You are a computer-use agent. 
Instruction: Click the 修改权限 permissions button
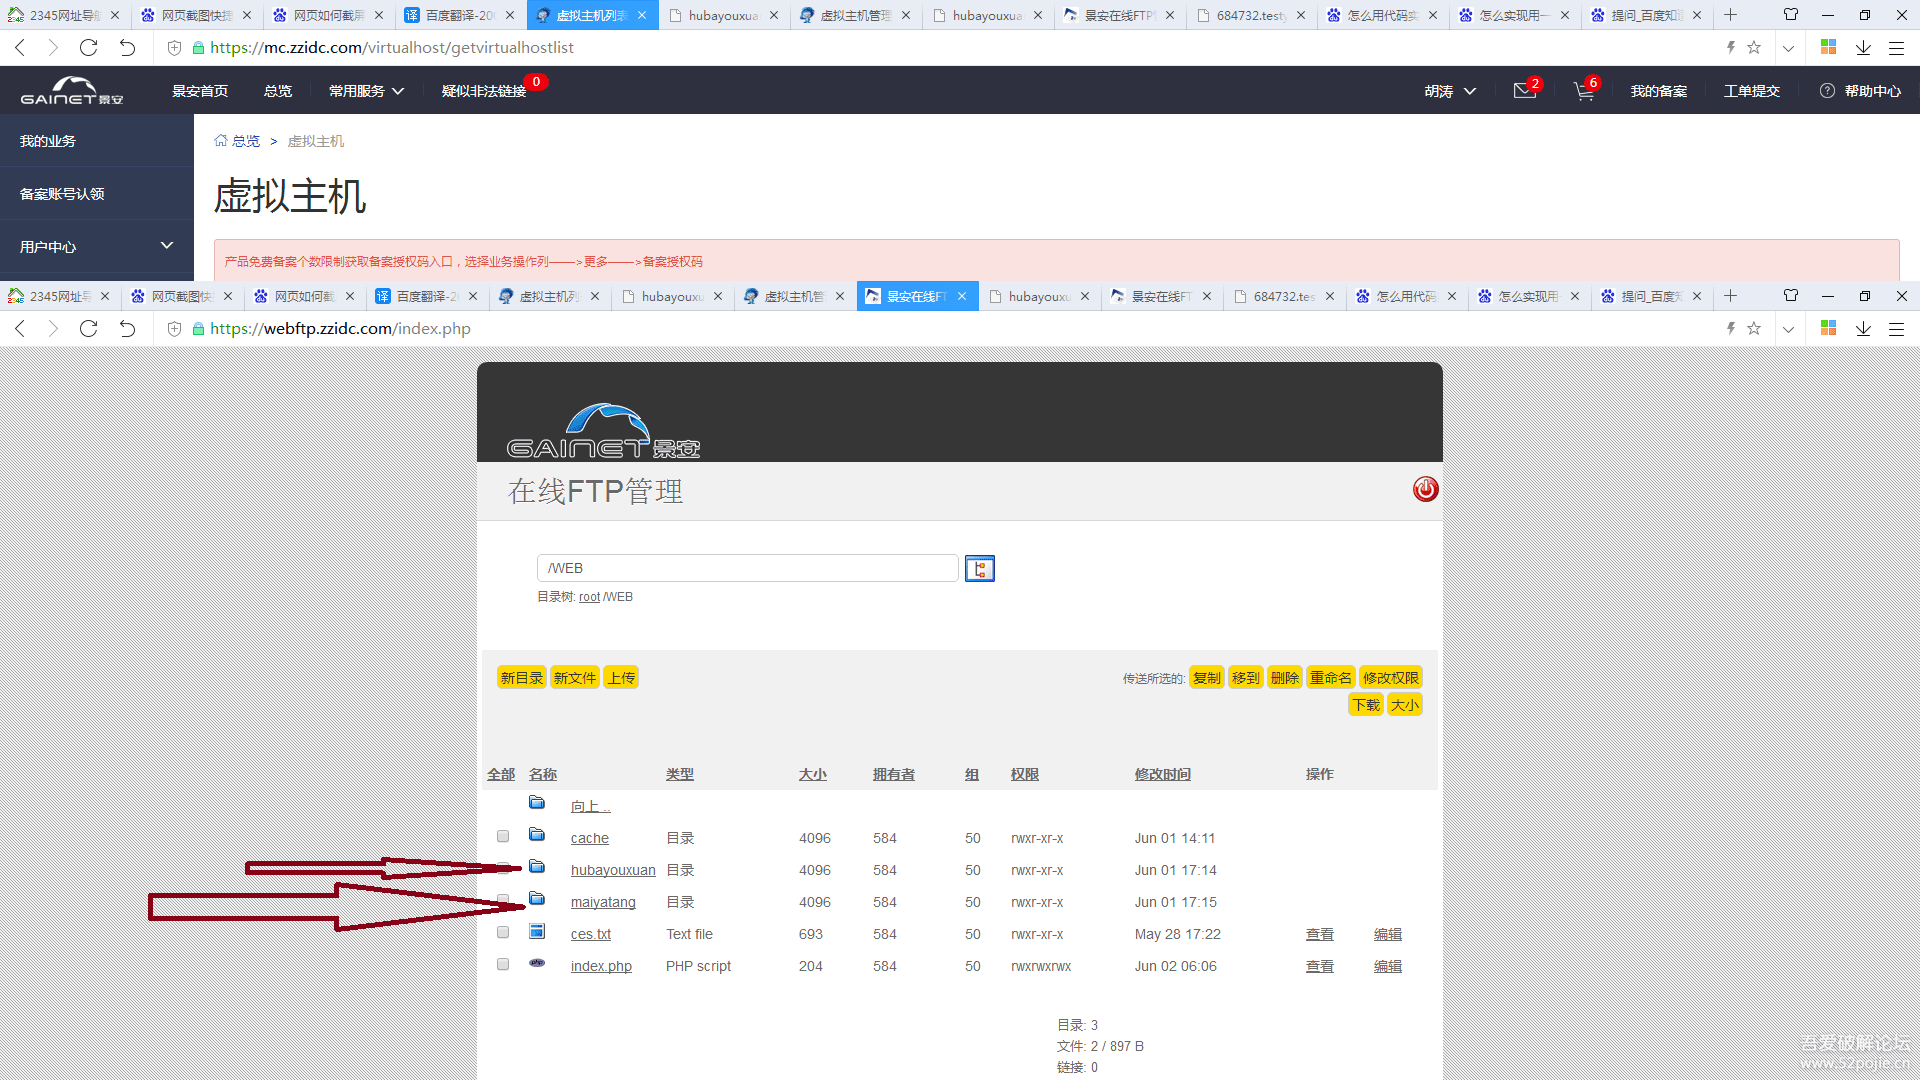1390,678
